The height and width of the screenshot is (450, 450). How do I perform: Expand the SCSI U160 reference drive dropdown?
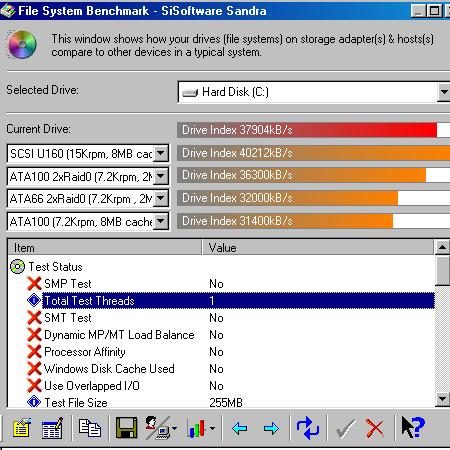(x=161, y=153)
